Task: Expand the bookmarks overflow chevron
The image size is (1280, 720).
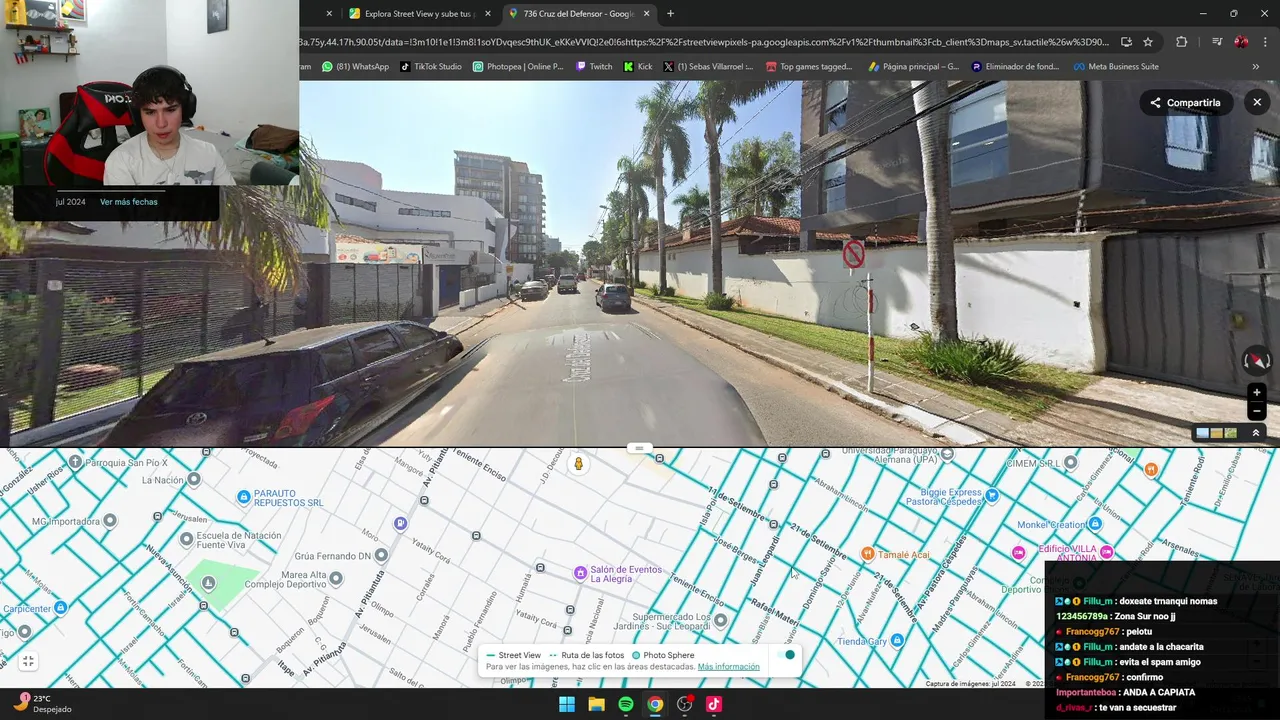Action: click(1256, 67)
